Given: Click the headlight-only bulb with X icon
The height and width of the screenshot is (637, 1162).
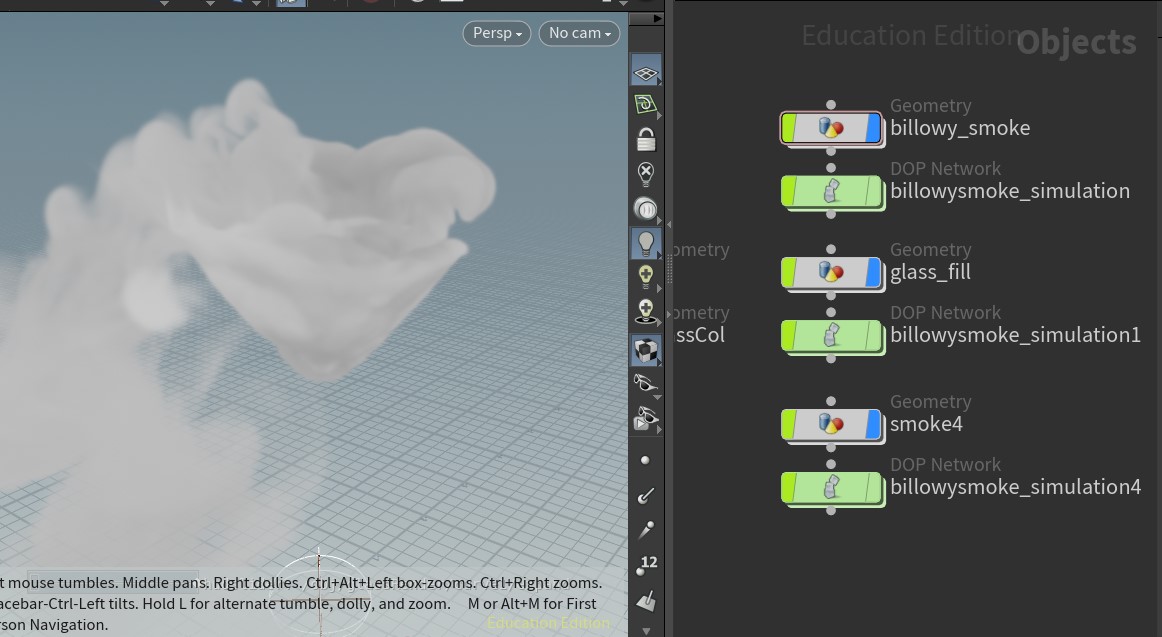Looking at the screenshot, I should point(646,173).
